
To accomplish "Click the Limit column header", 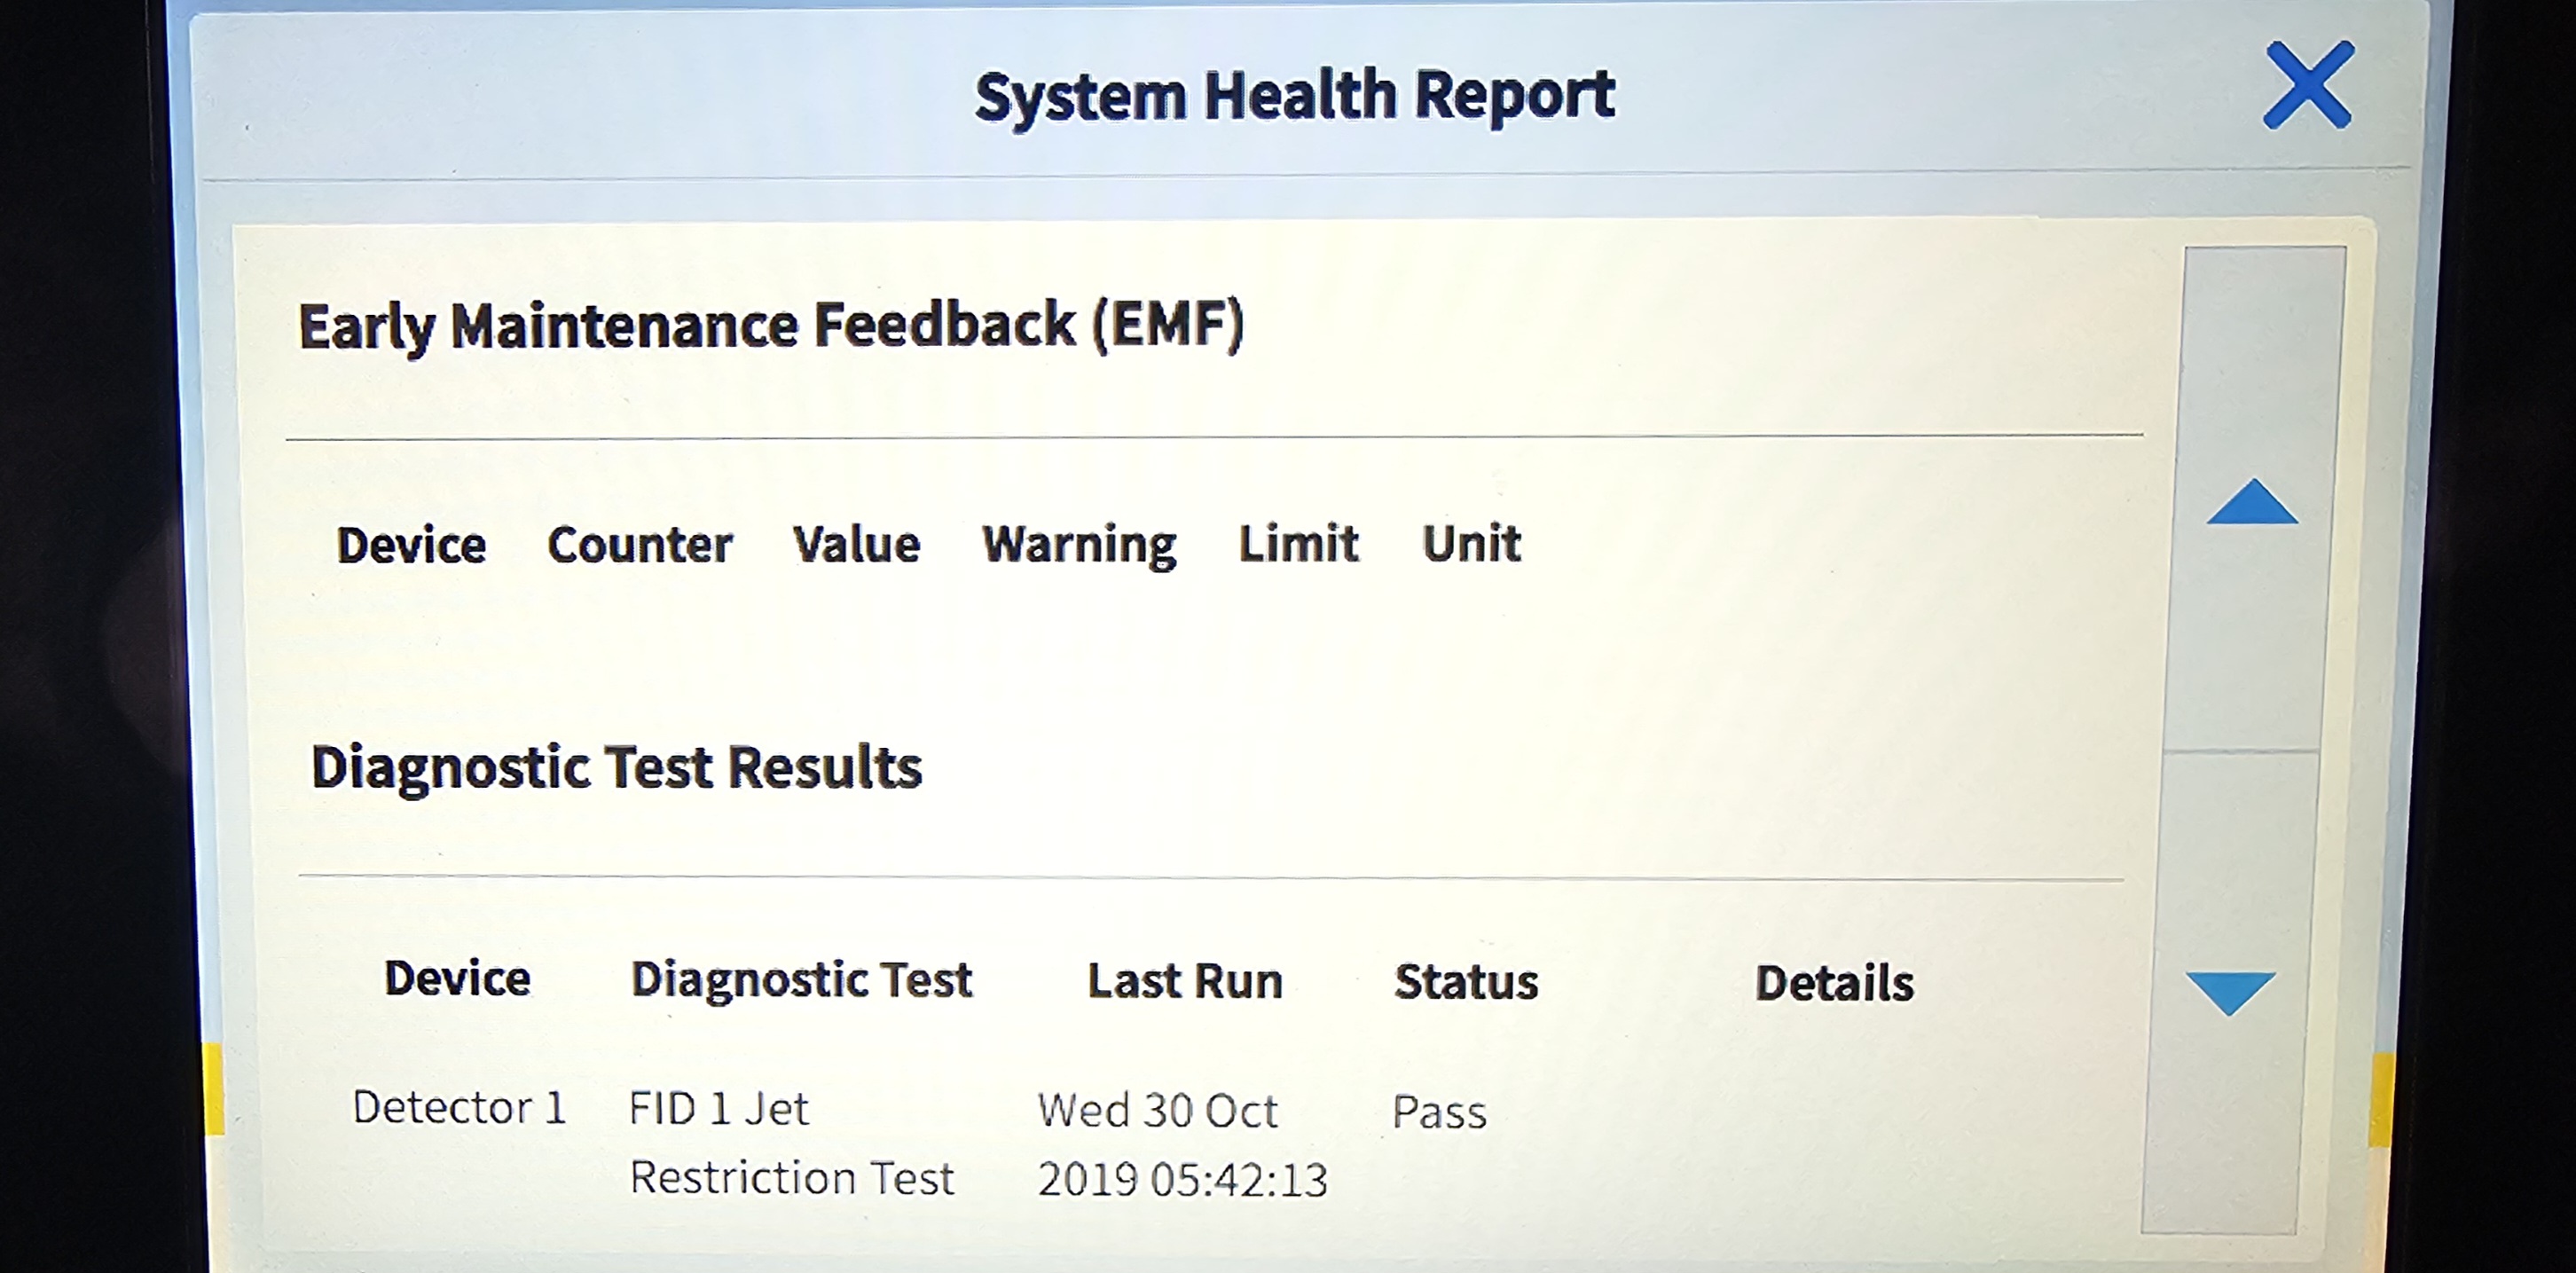I will click(x=1298, y=544).
